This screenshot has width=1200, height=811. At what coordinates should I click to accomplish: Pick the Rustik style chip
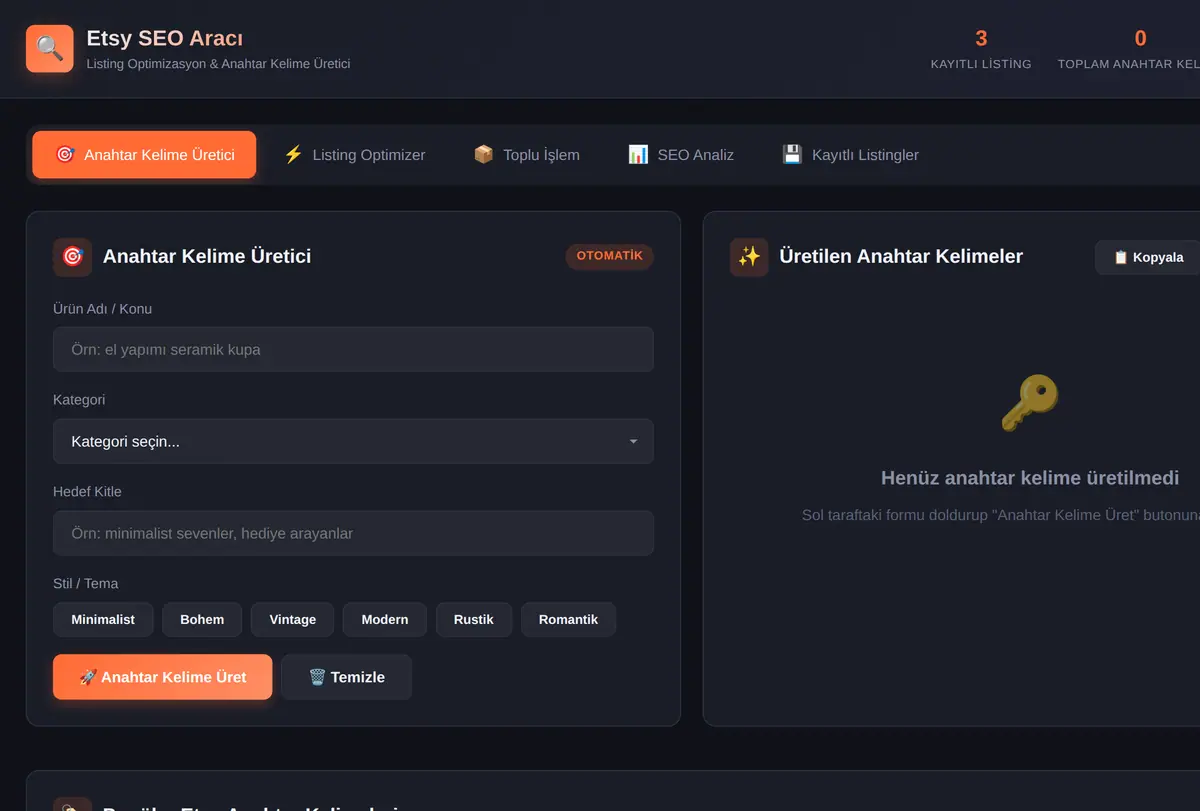click(474, 620)
